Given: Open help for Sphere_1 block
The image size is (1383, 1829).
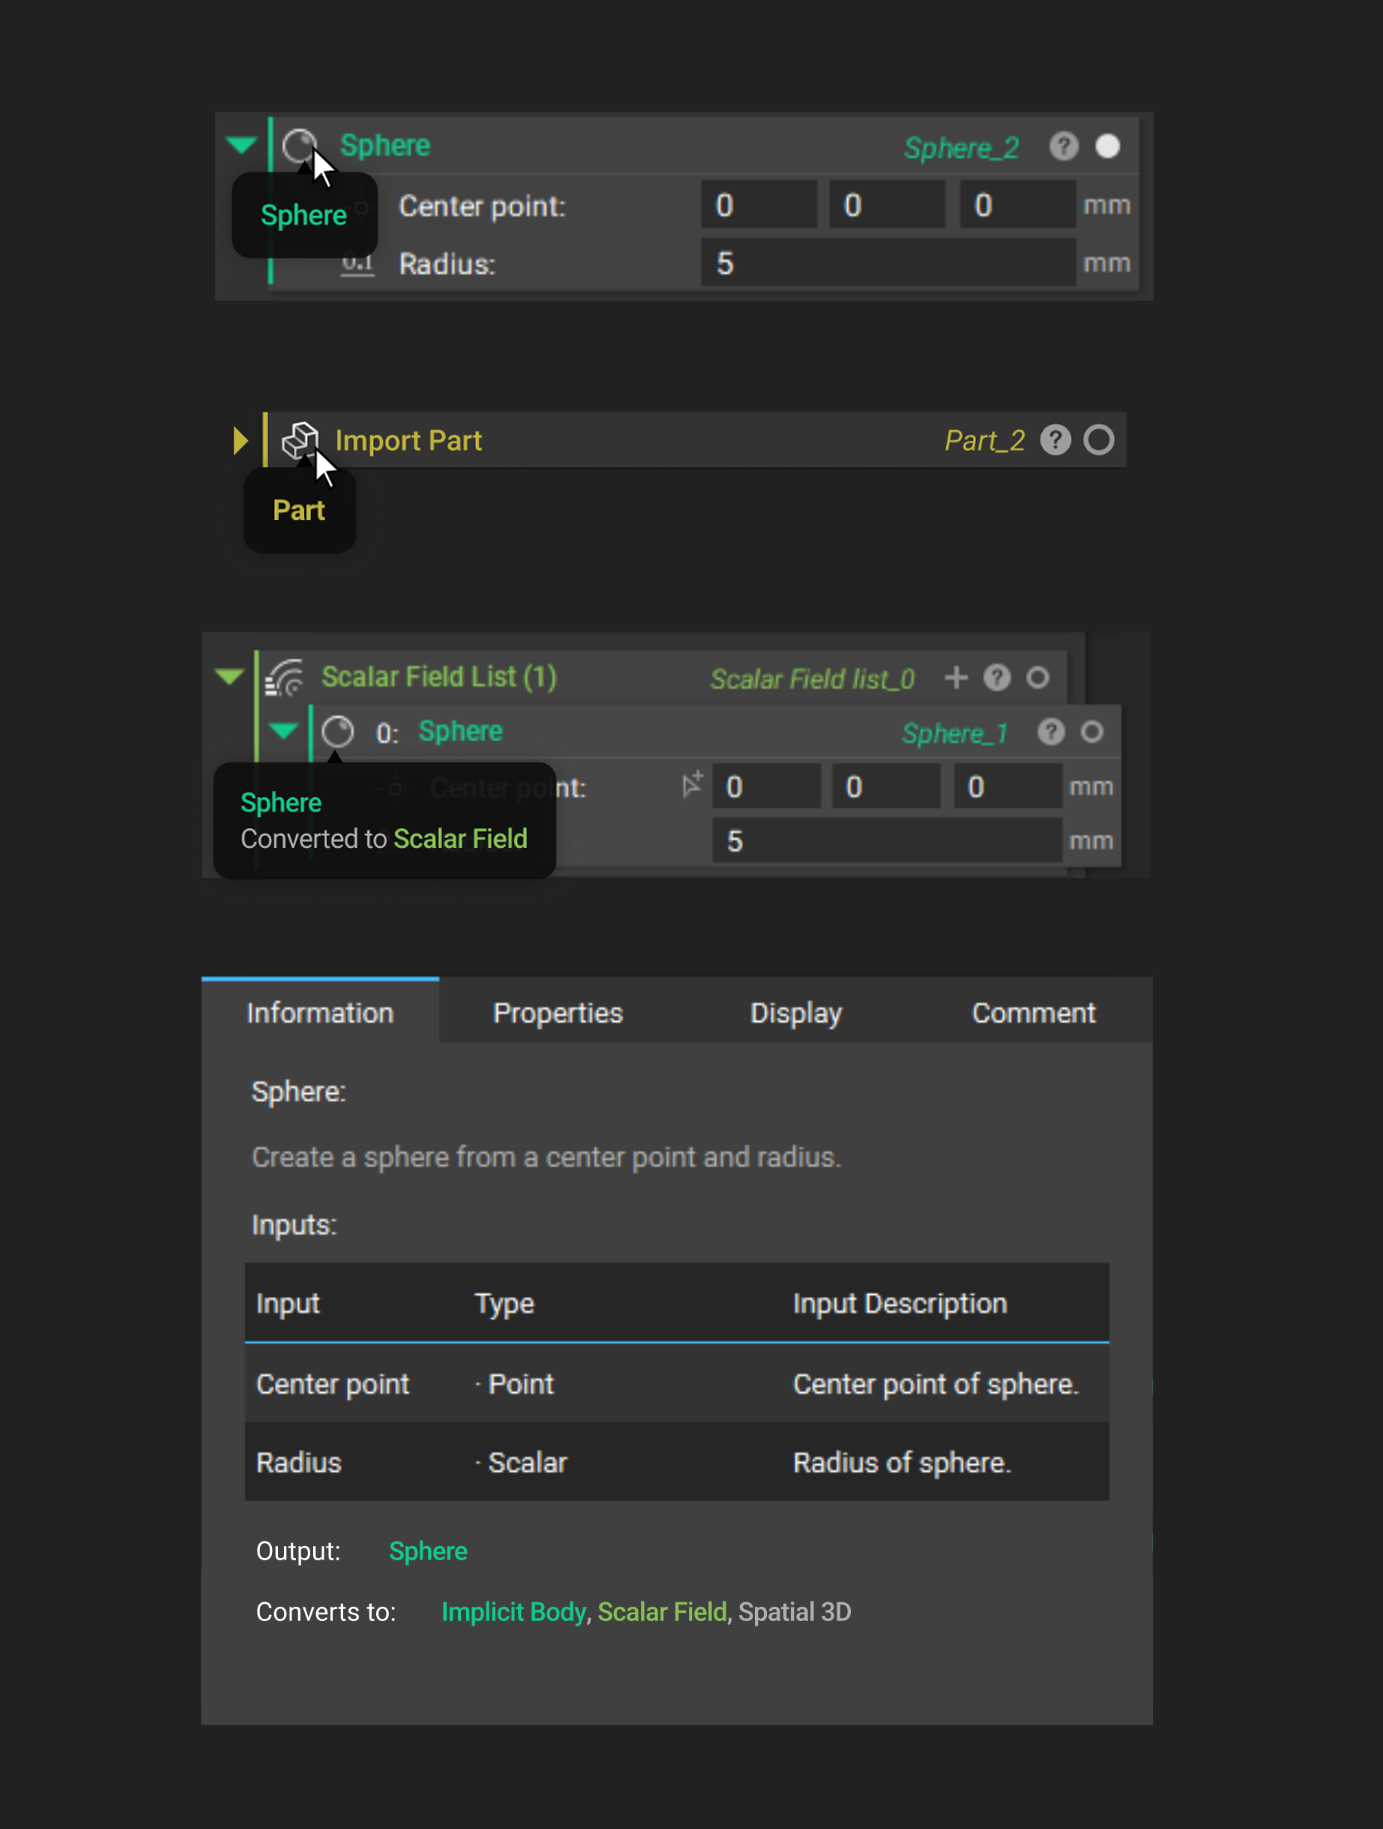Looking at the screenshot, I should click(1051, 732).
